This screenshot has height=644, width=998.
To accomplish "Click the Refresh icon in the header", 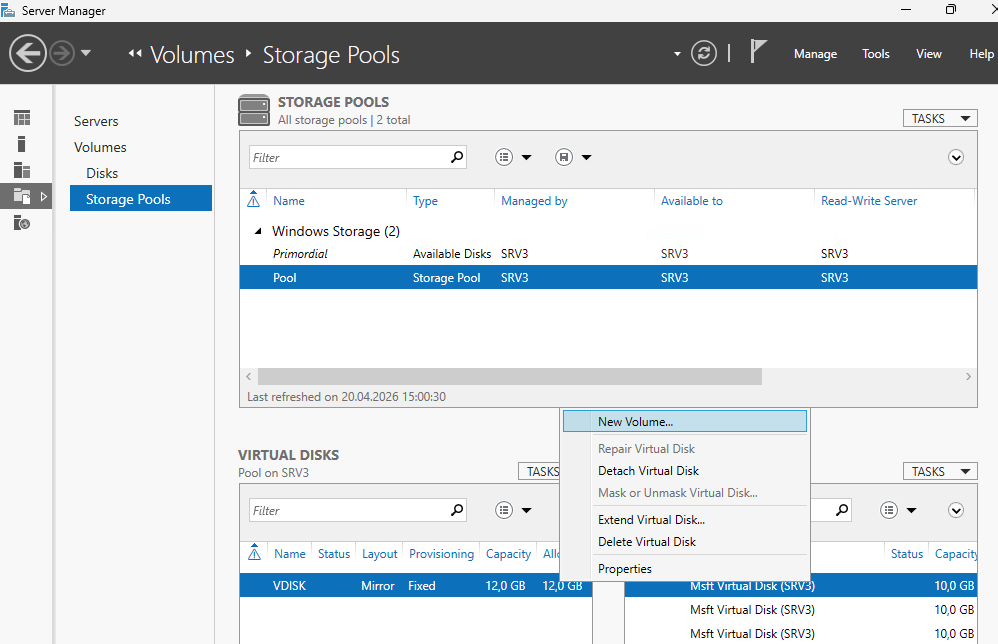I will point(703,53).
